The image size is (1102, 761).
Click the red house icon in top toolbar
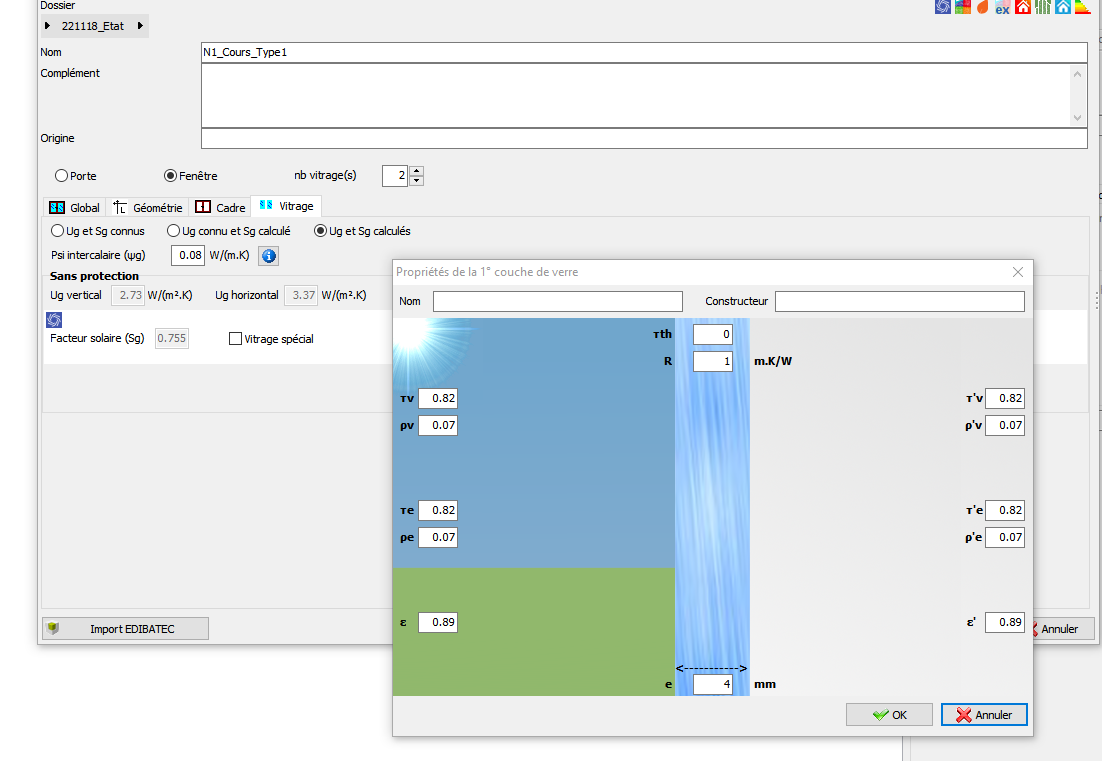coord(1022,7)
